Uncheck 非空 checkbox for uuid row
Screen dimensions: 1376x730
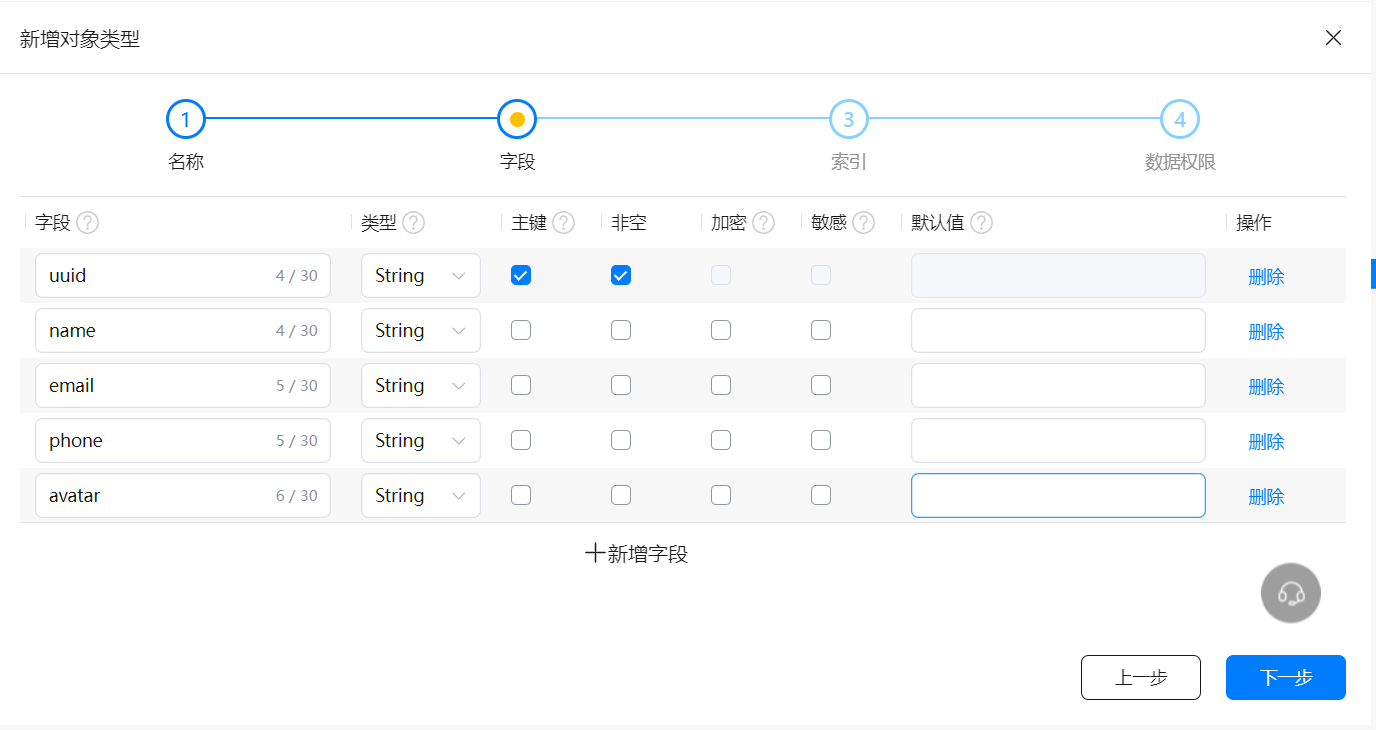[621, 275]
